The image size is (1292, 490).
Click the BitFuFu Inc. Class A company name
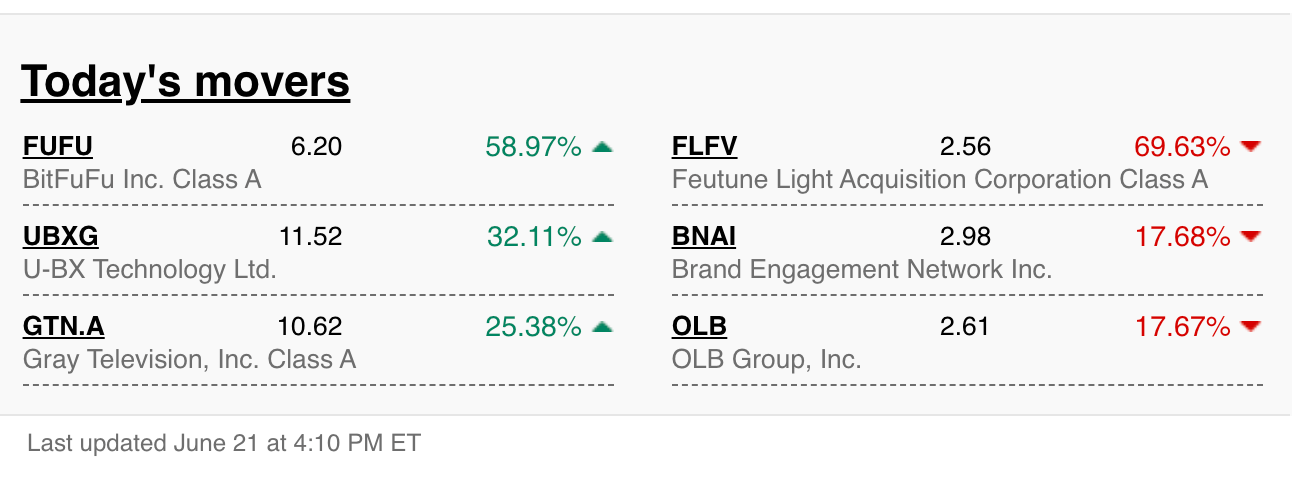142,180
